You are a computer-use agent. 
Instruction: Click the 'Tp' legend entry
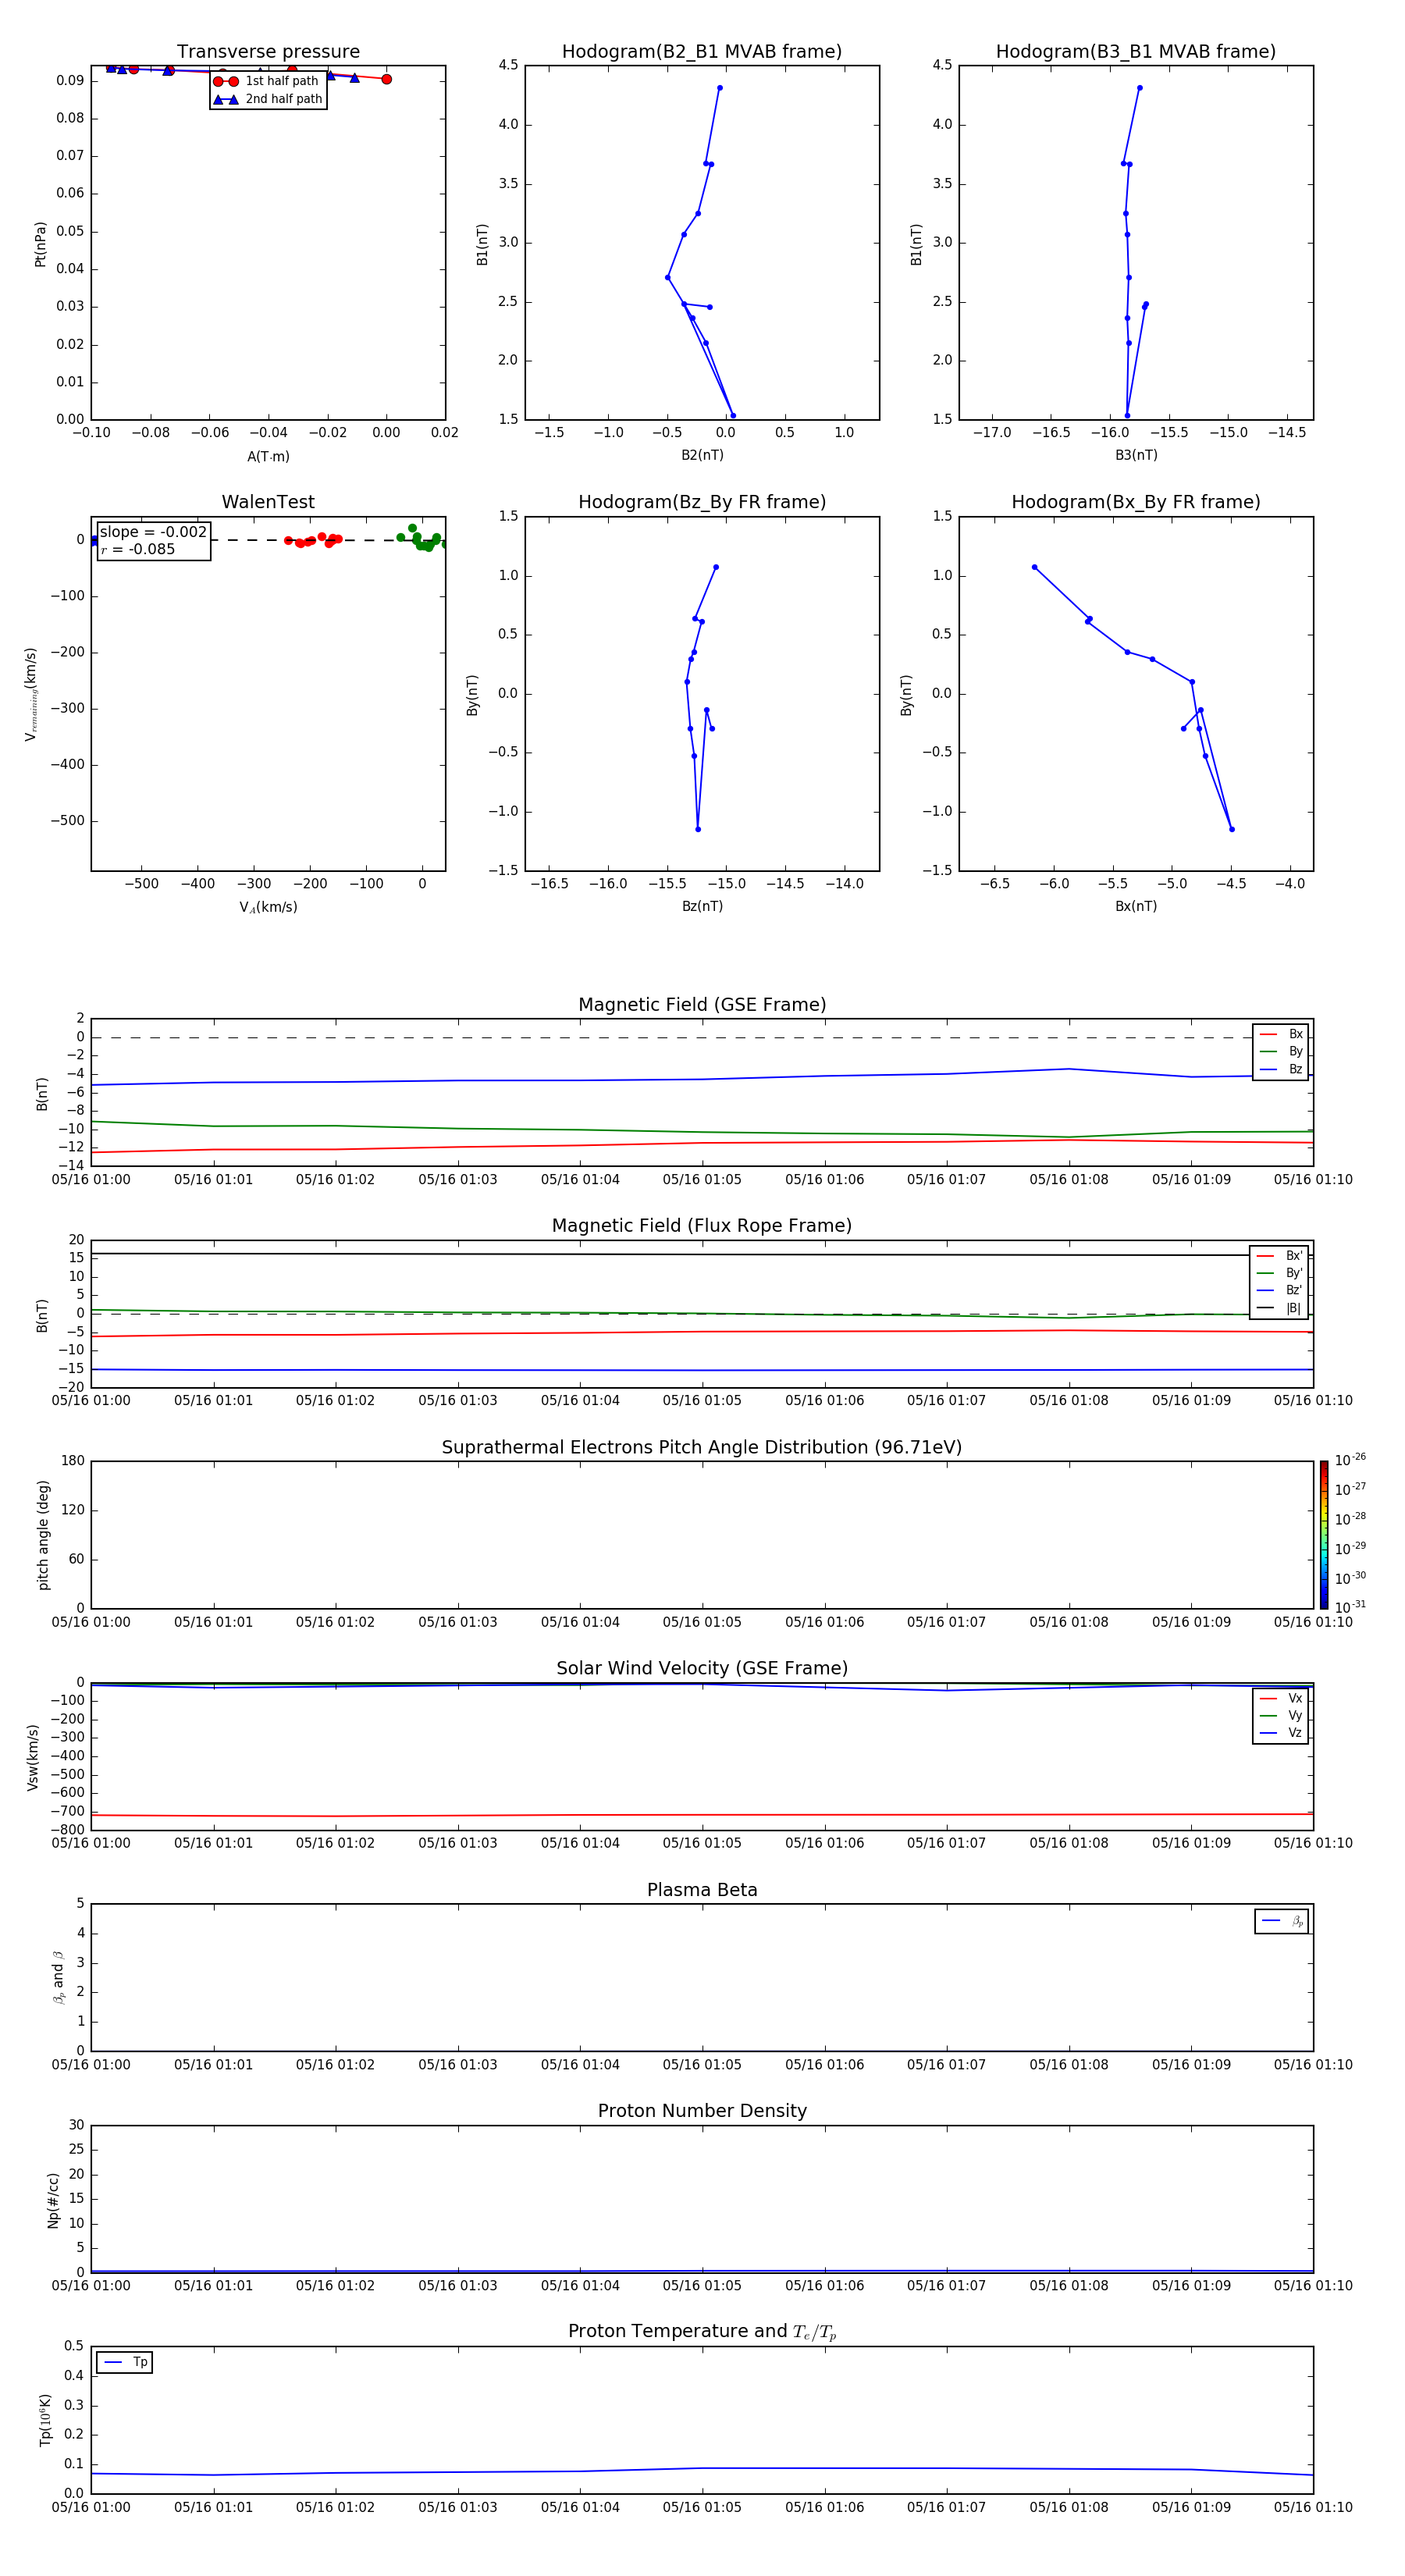tap(125, 2362)
